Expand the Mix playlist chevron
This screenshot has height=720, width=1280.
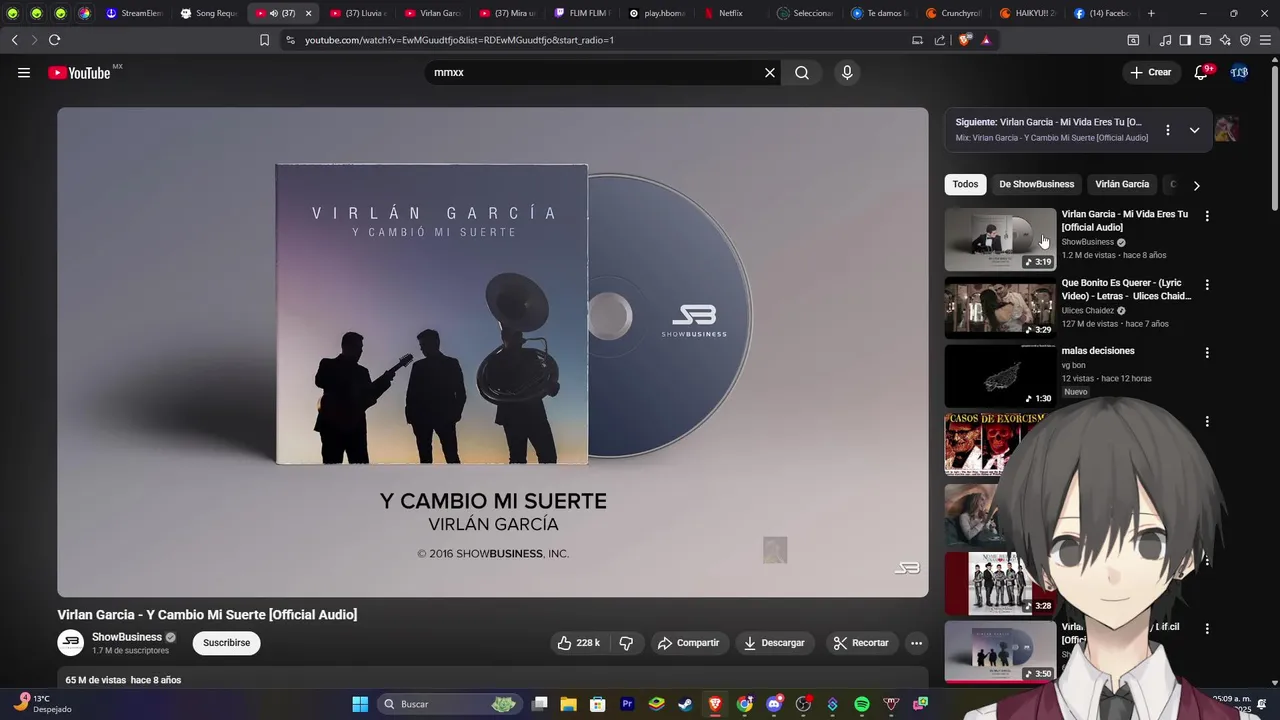click(1194, 130)
